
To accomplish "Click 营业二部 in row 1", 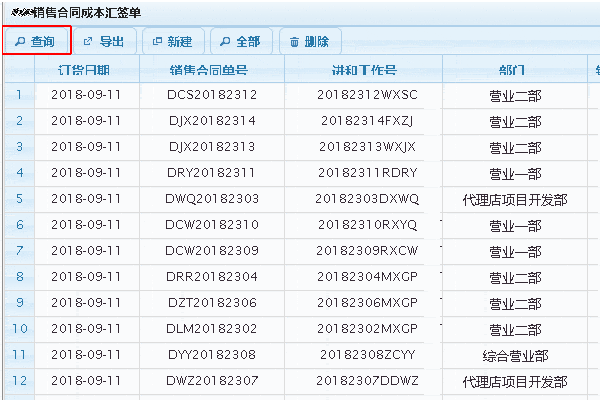I will (515, 96).
